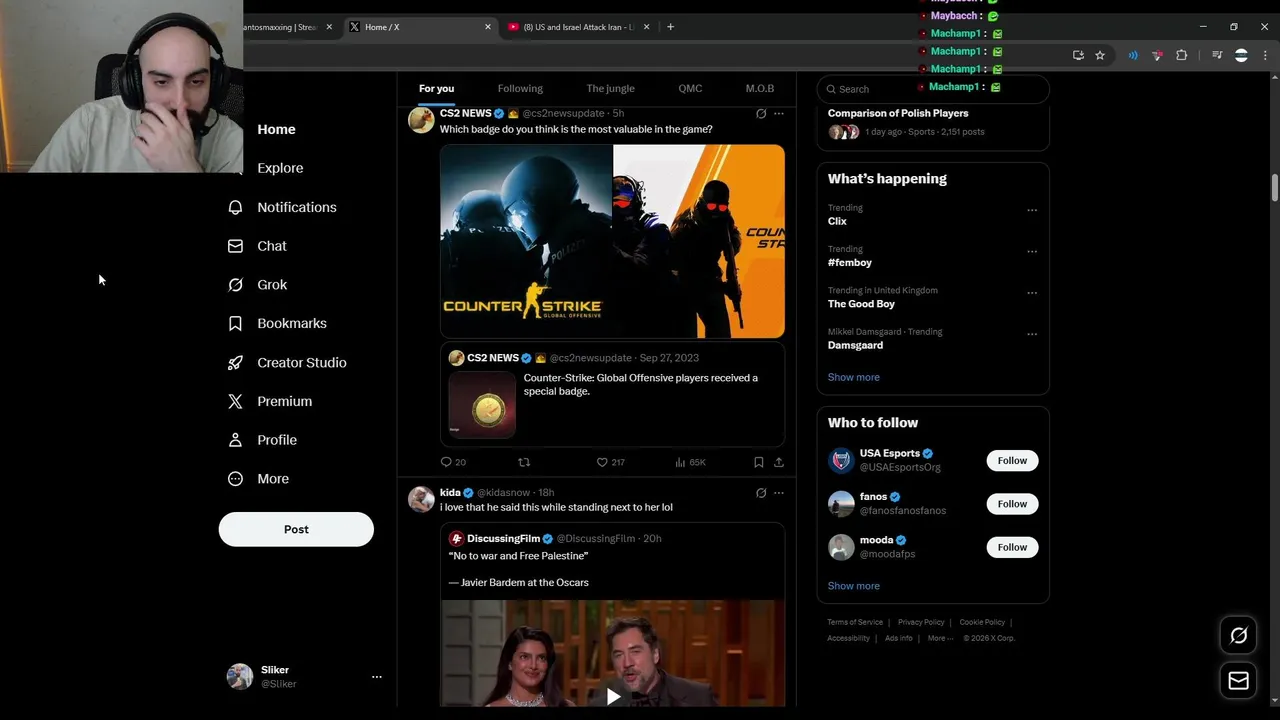Open options for The Good Boy trend
The image size is (1280, 720).
click(x=1032, y=293)
